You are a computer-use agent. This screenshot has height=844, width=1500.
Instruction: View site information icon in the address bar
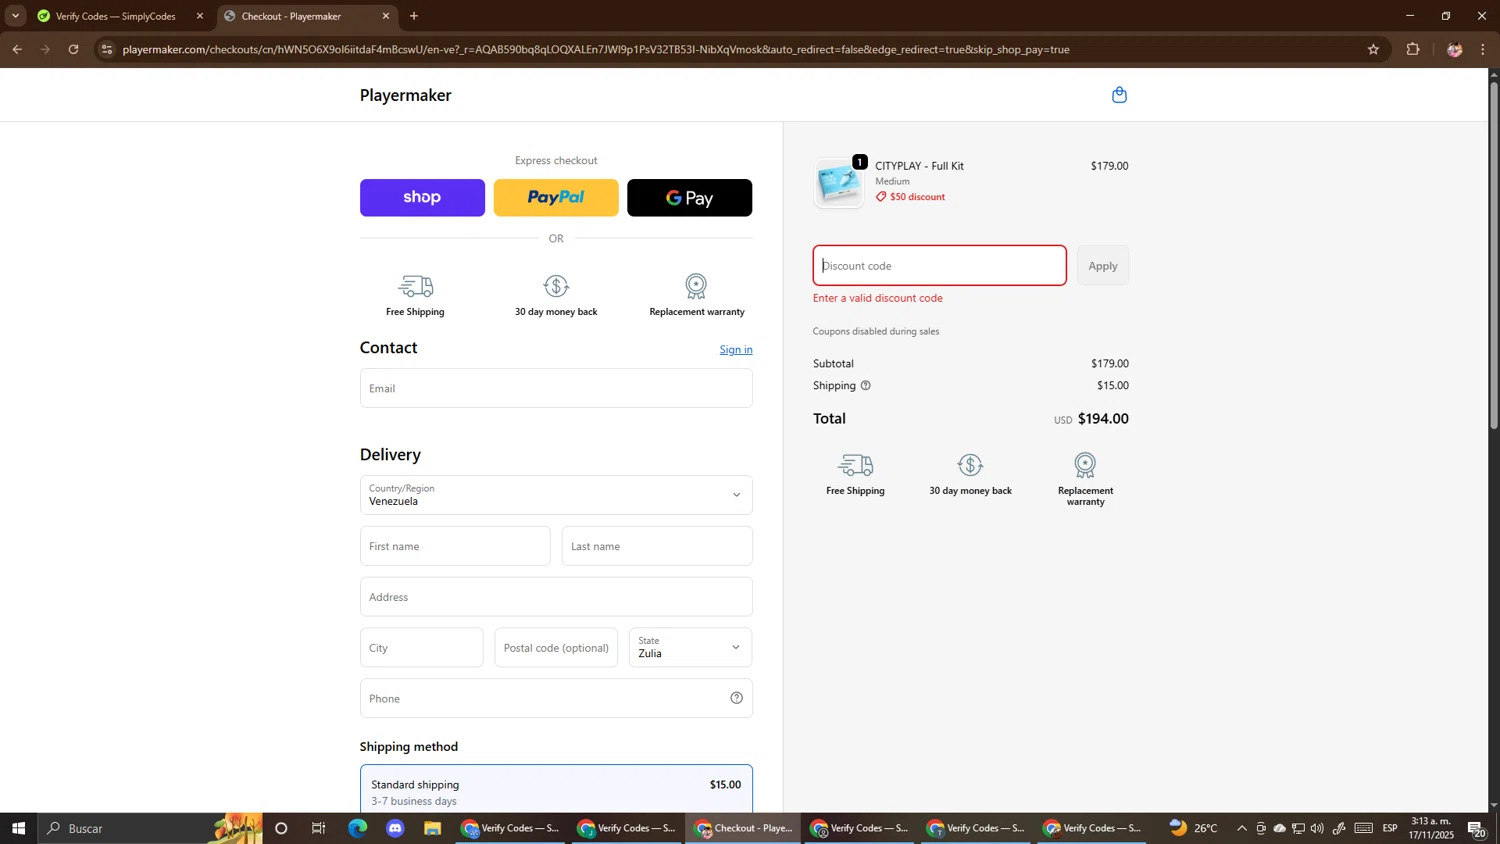[107, 49]
